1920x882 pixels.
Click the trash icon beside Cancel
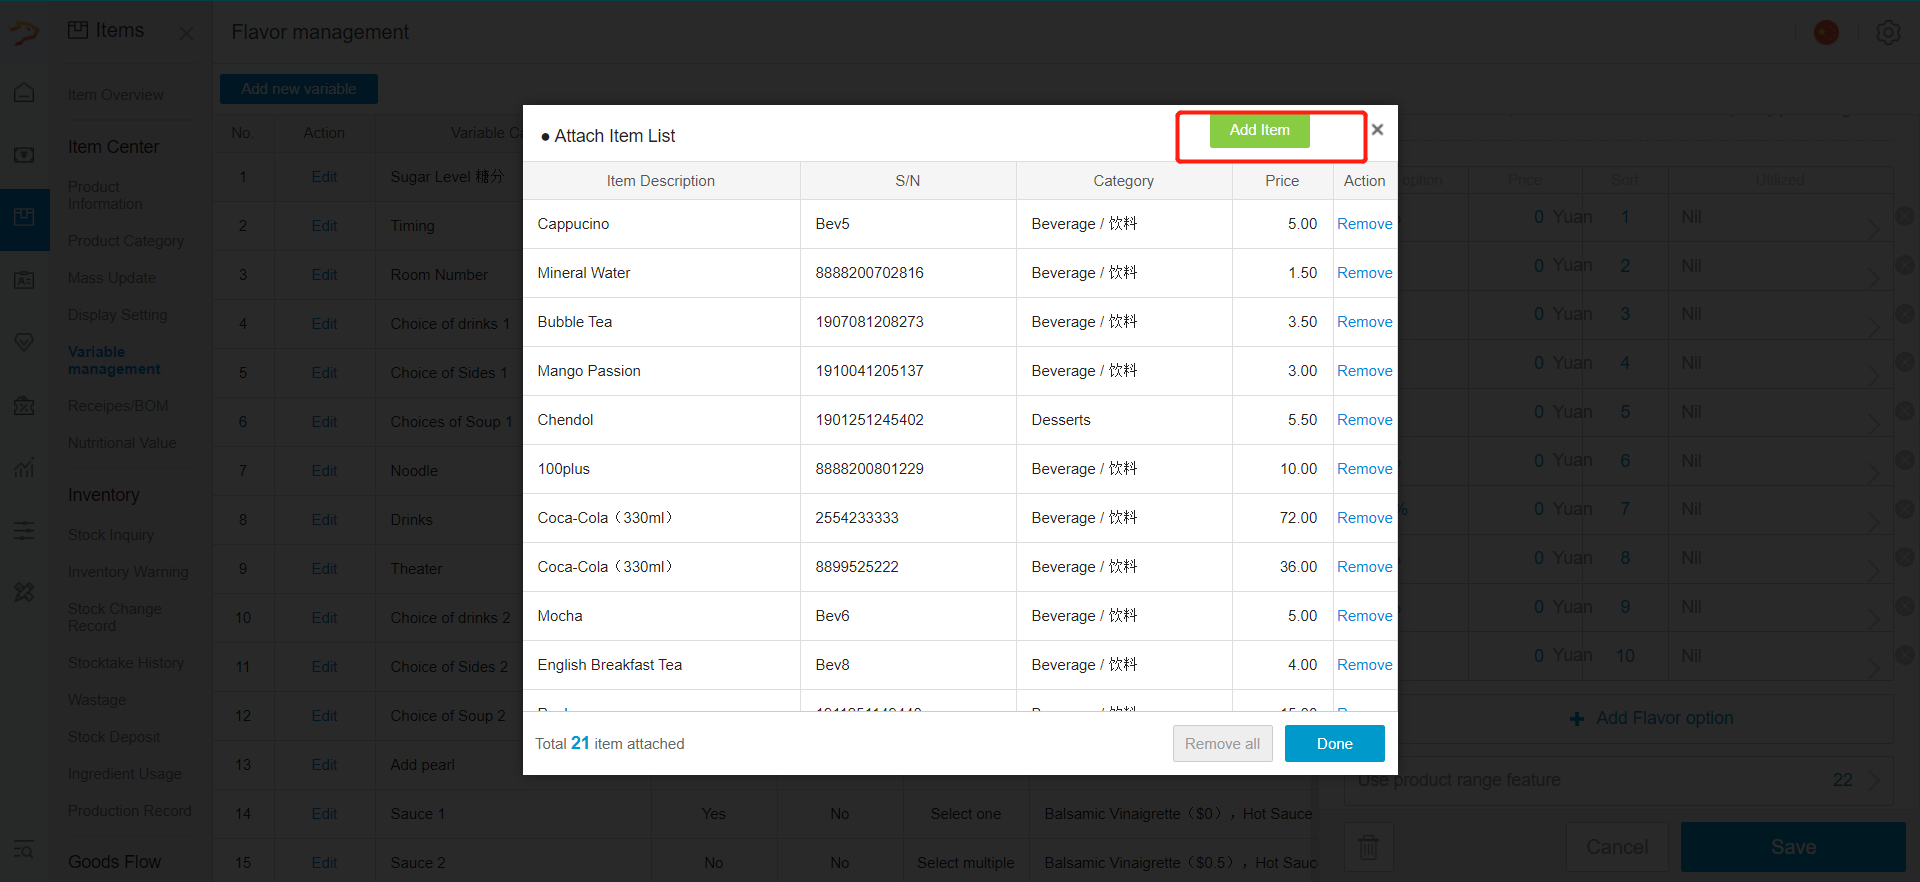1368,847
